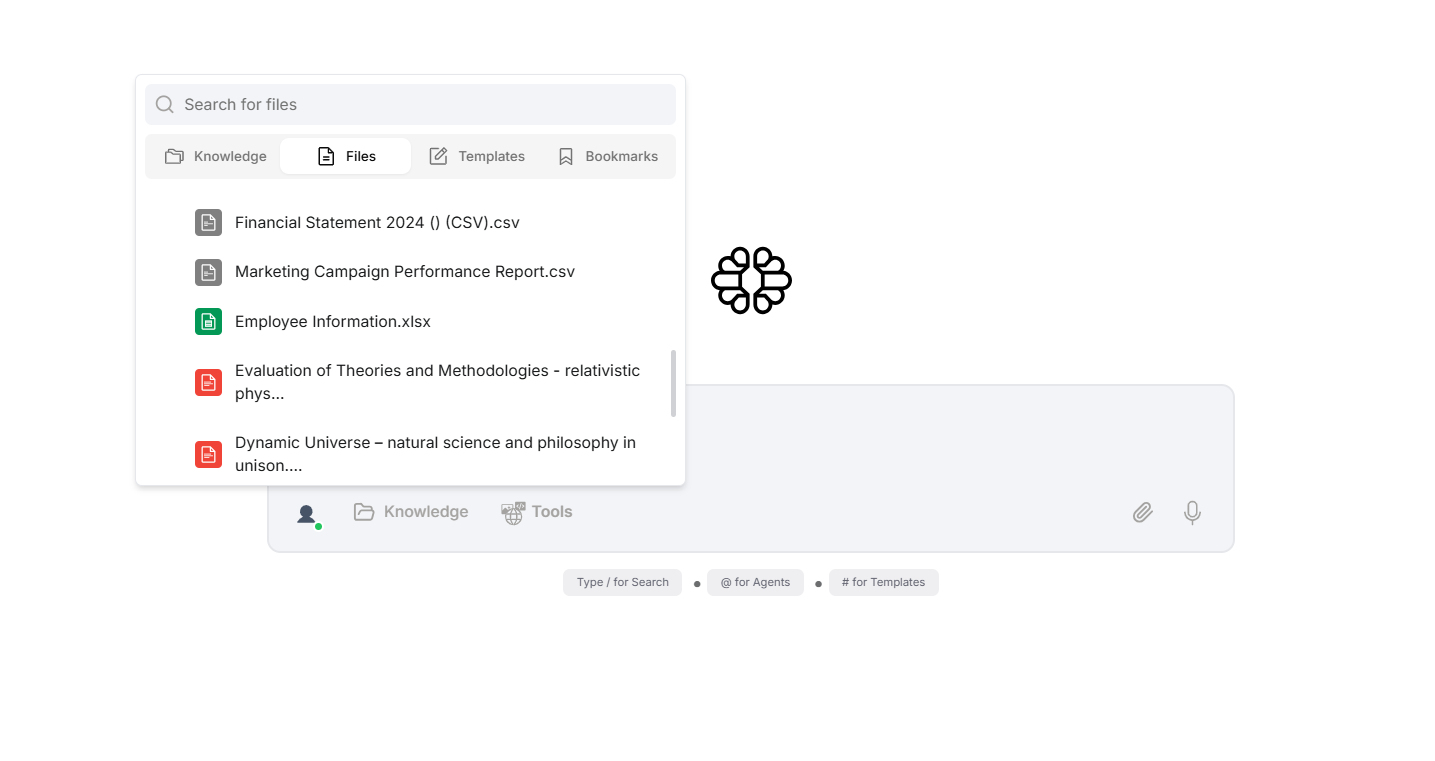Screen dimensions: 1435x761
Task: Click the green Employee Information spreadsheet icon
Action: pos(208,321)
